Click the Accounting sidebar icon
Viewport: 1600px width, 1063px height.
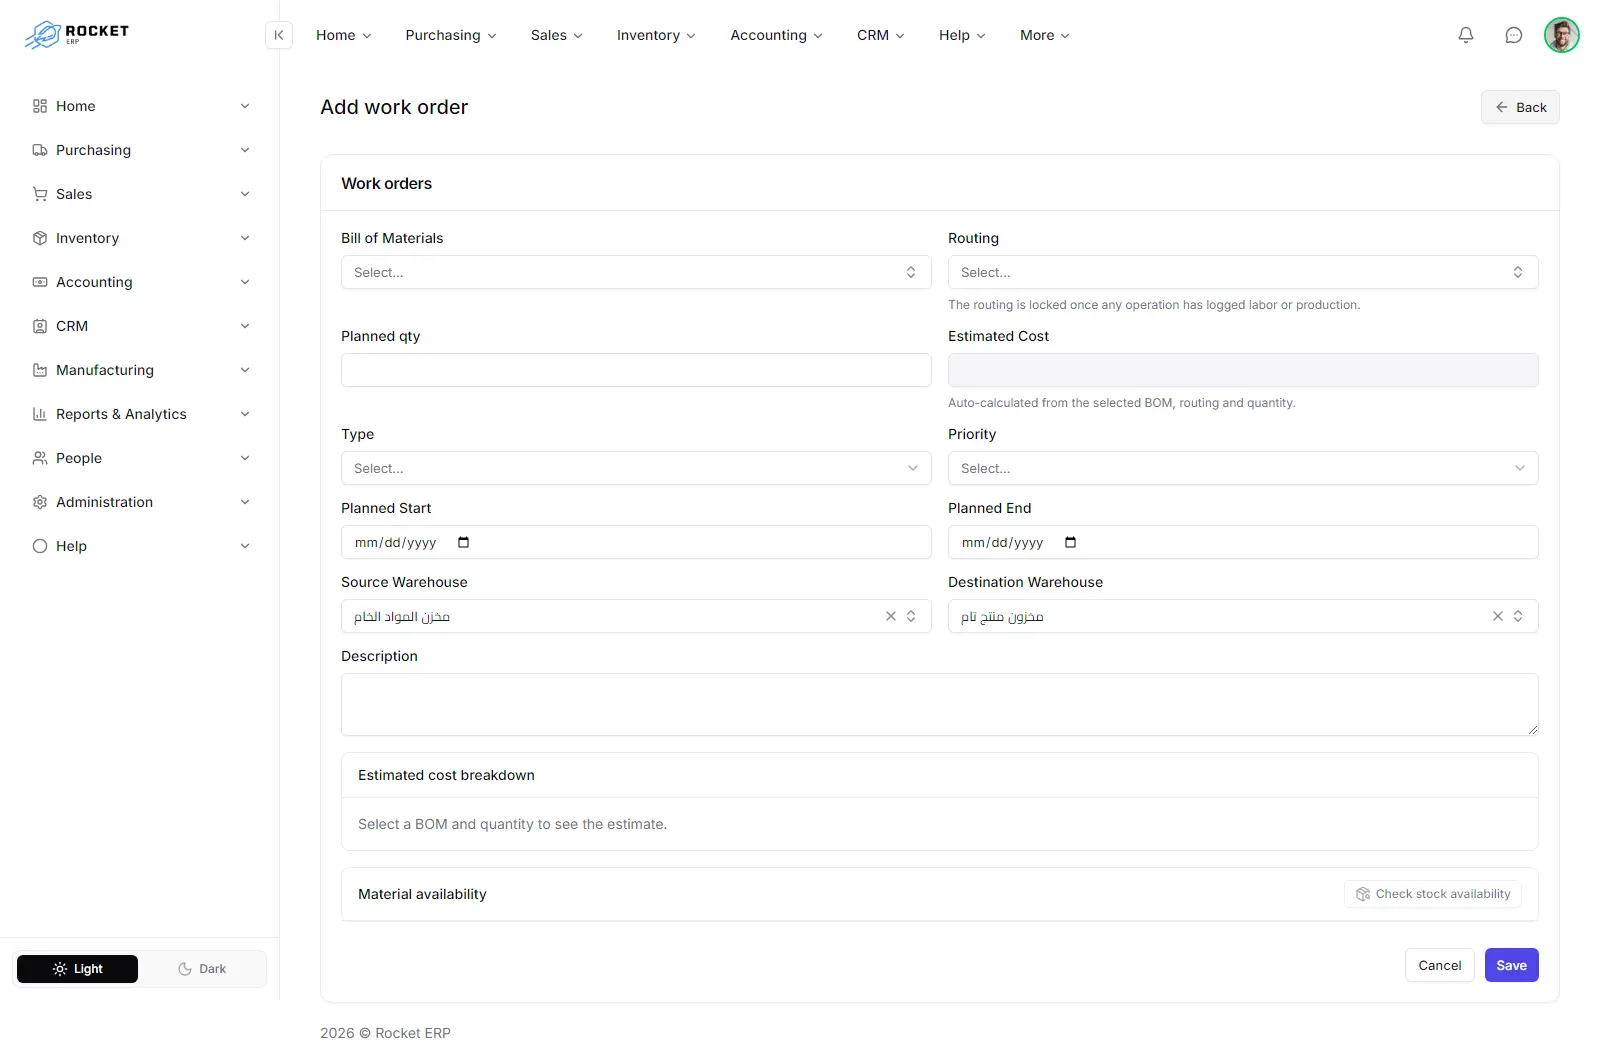[40, 282]
